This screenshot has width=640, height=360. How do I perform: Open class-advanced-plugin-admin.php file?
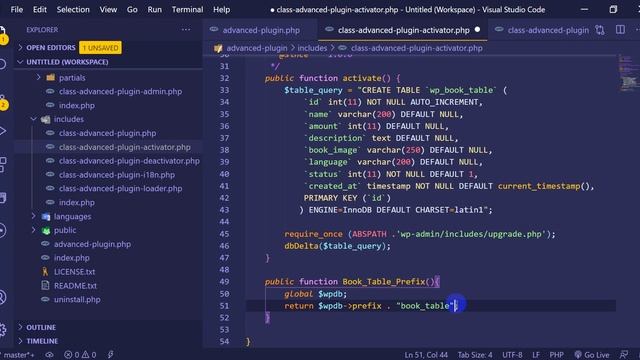[x=120, y=91]
